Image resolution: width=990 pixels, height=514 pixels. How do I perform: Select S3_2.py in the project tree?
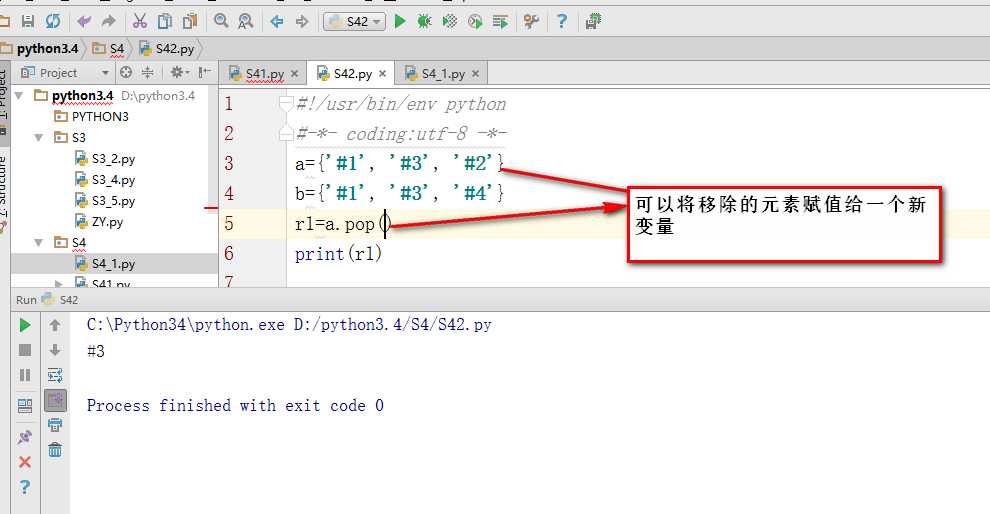[x=113, y=158]
